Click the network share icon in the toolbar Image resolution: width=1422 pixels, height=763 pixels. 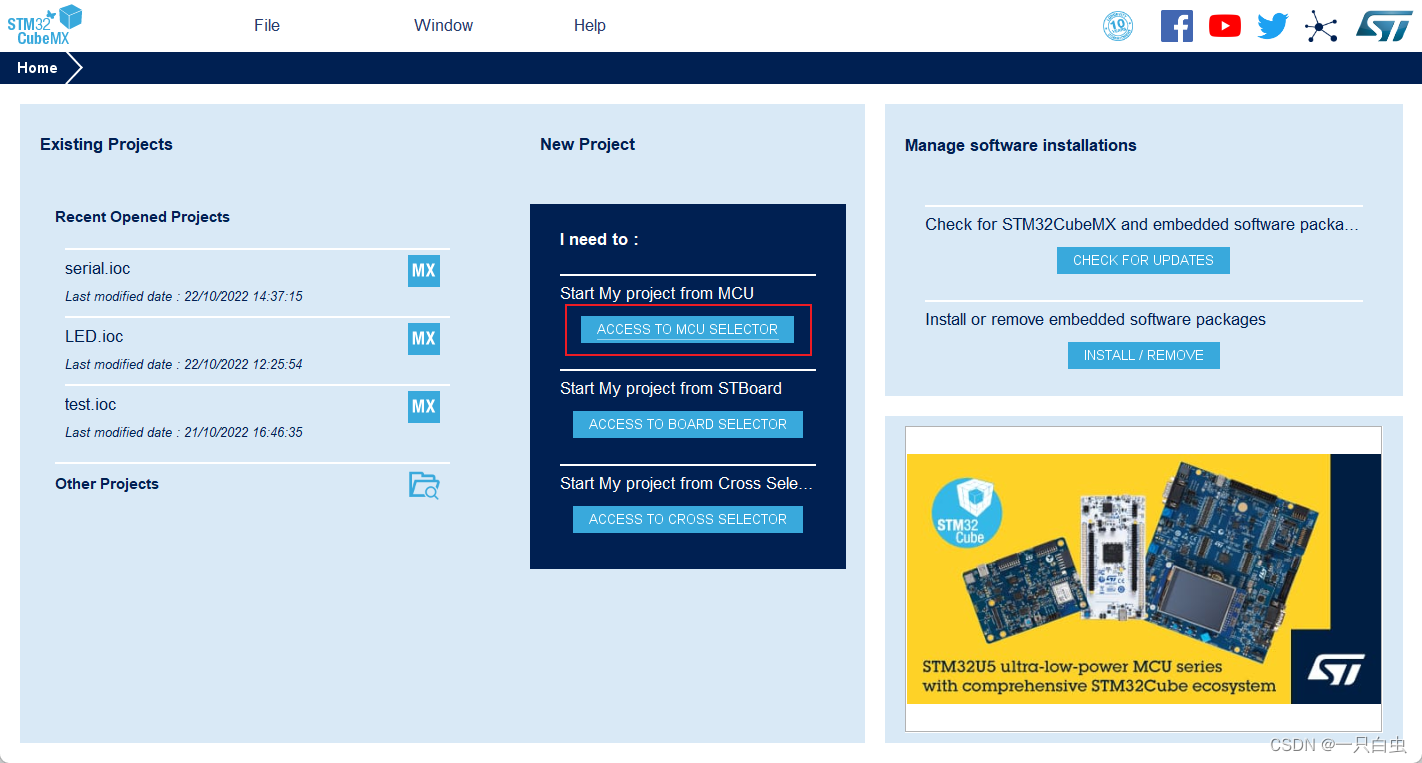tap(1322, 26)
